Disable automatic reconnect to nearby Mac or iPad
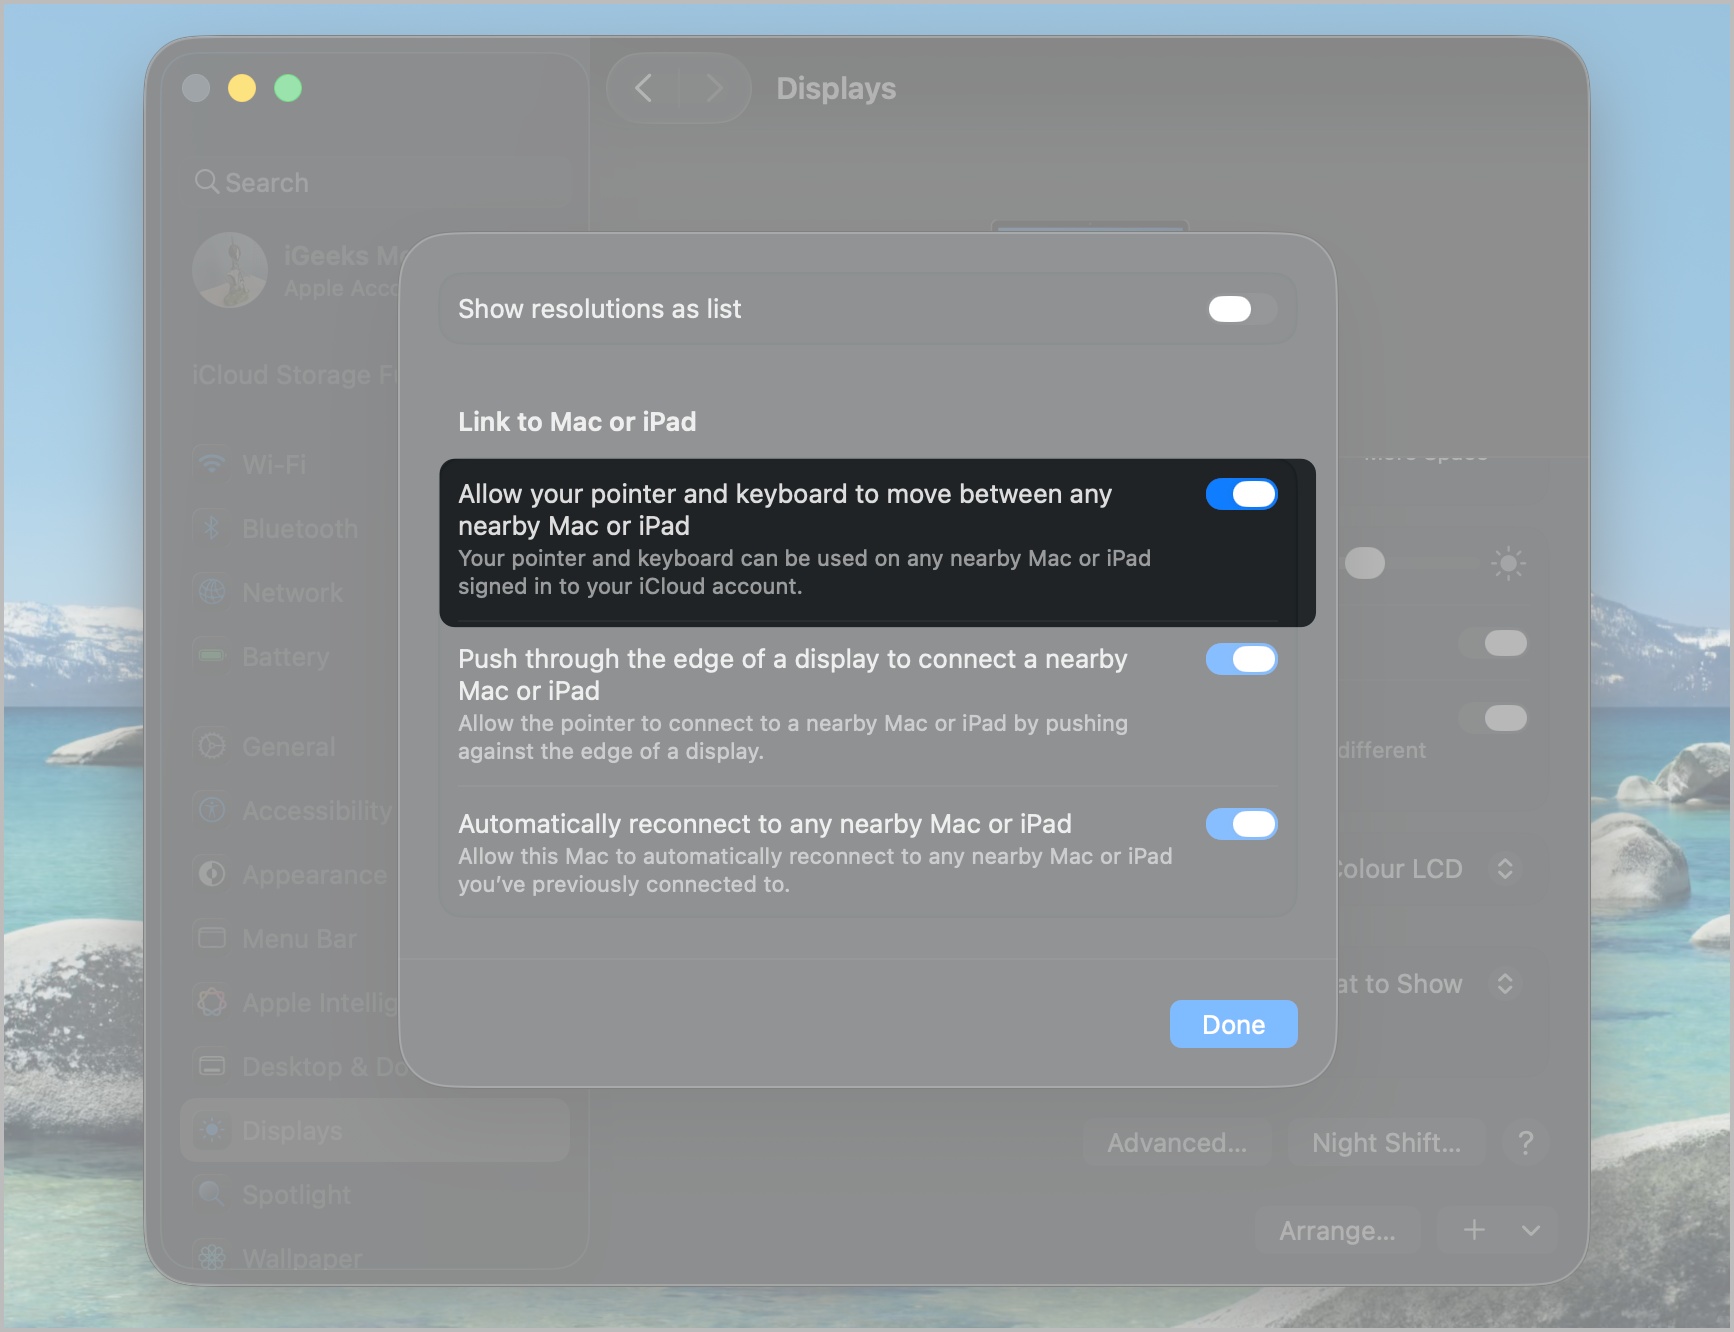1734x1332 pixels. (1242, 824)
